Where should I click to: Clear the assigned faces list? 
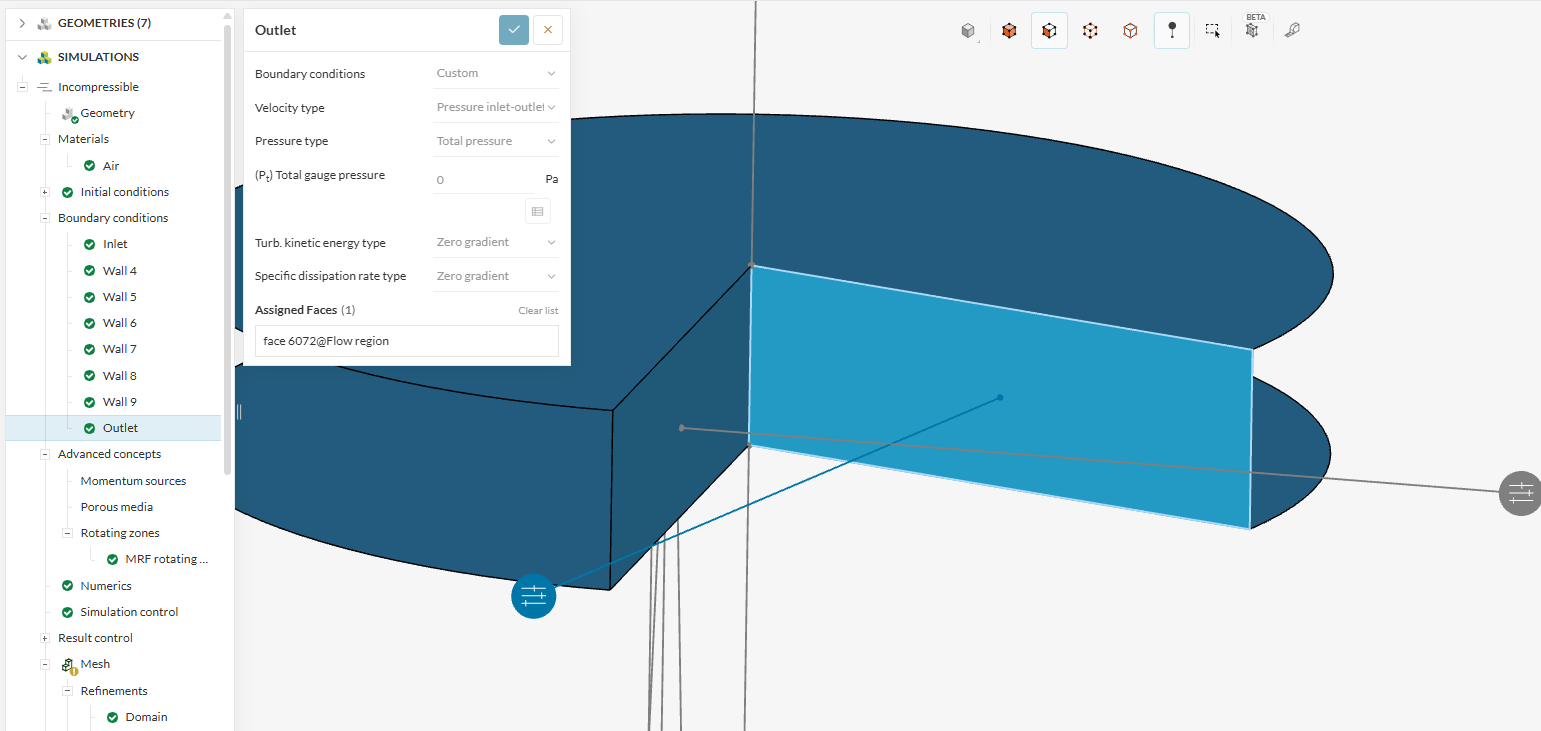click(x=538, y=311)
